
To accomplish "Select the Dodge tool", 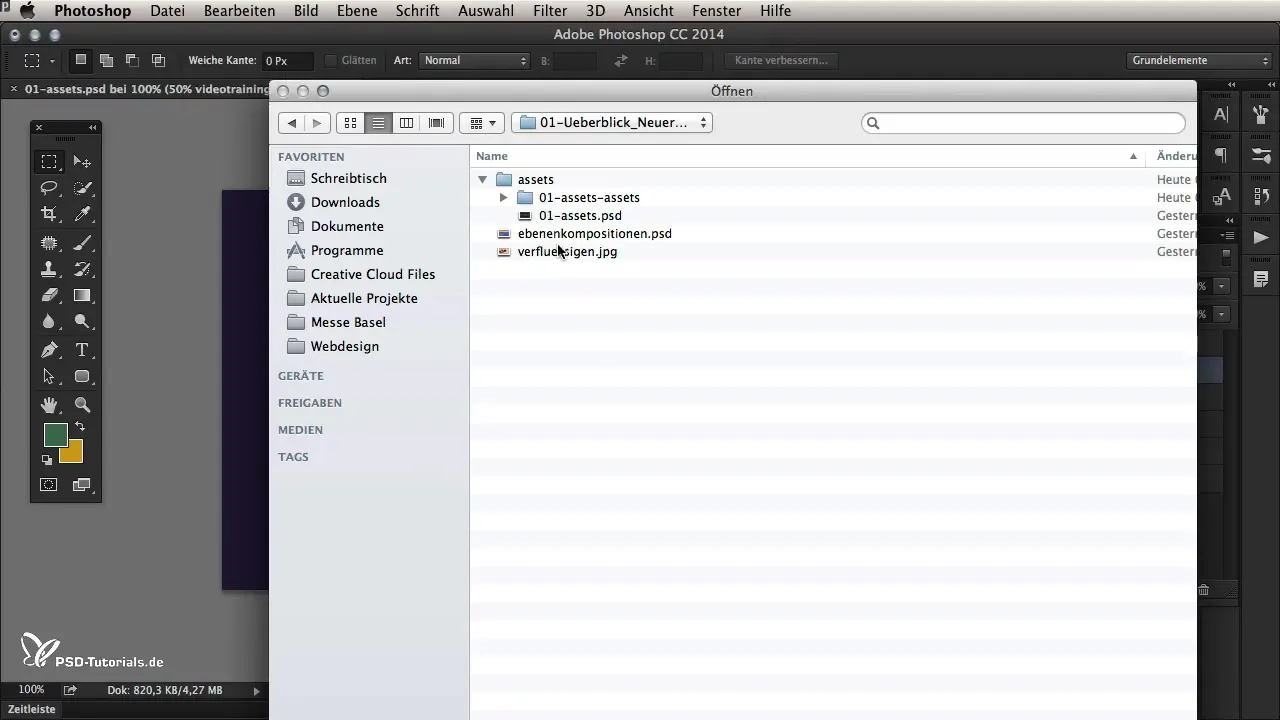I will 82,322.
